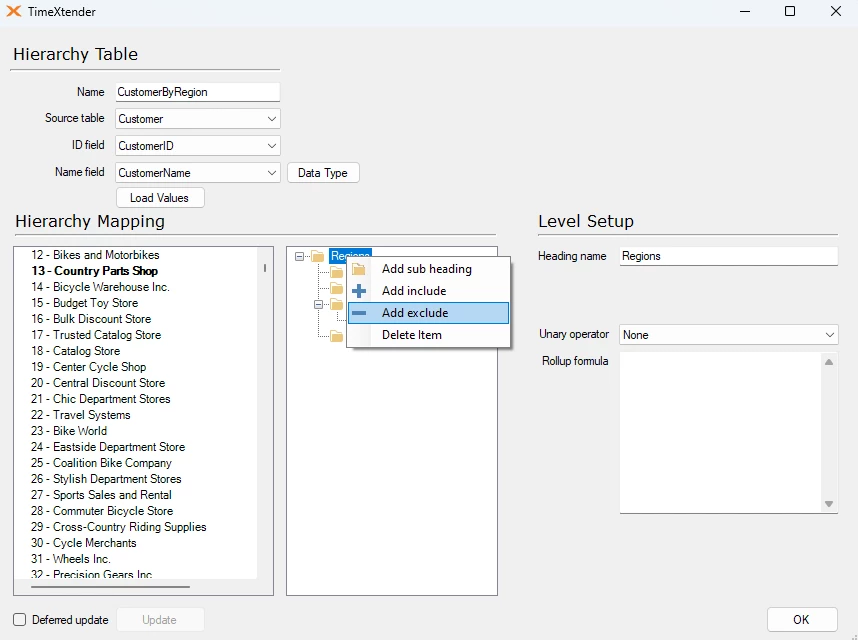Click the blue plus Add include icon
The width and height of the screenshot is (858, 640).
tap(359, 291)
